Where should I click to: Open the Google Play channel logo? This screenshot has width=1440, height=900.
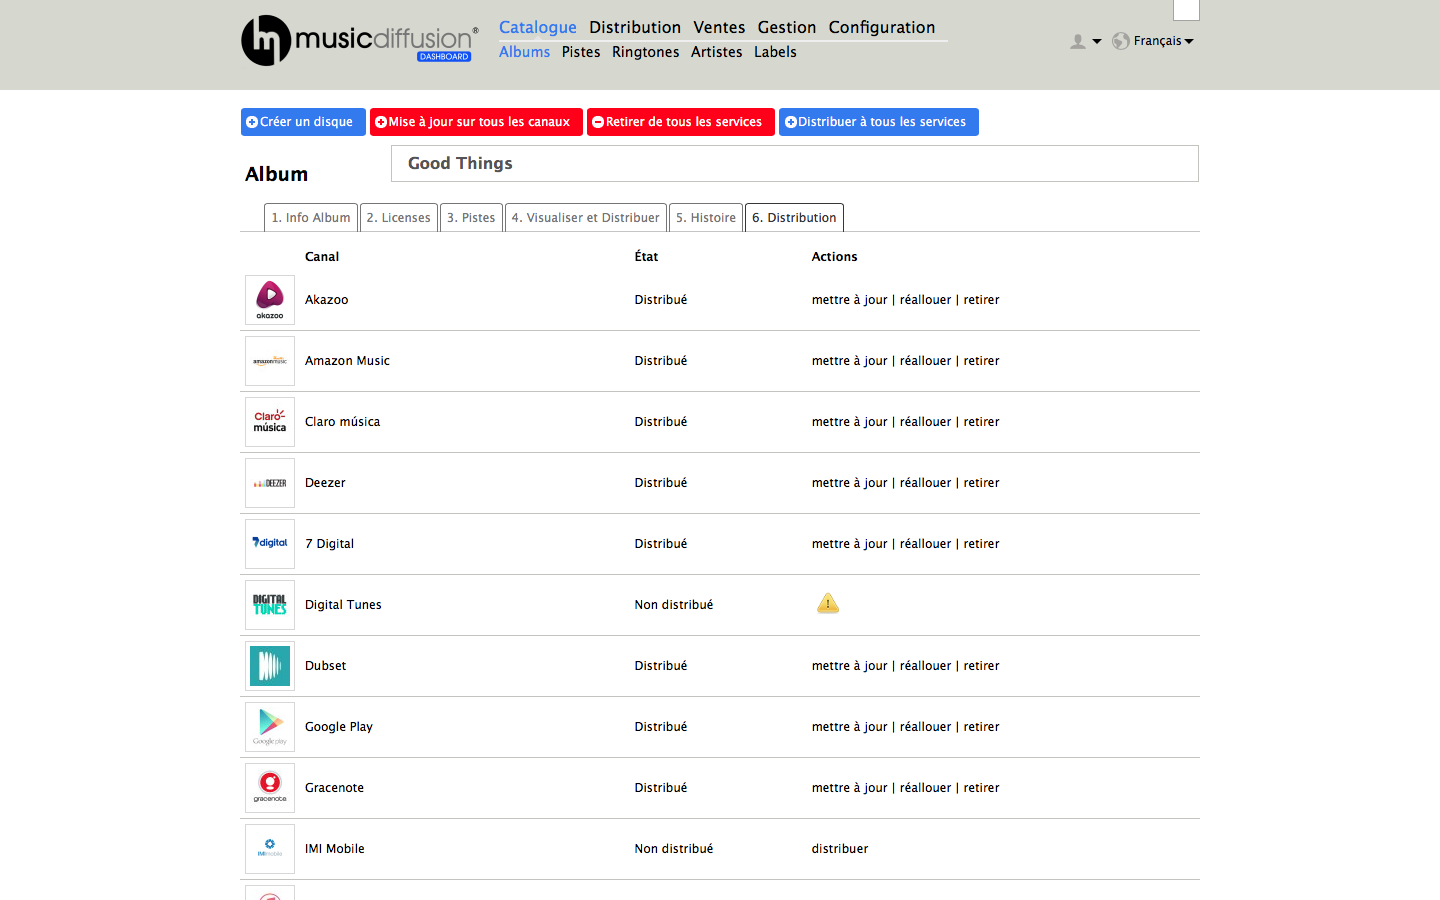pyautogui.click(x=270, y=727)
